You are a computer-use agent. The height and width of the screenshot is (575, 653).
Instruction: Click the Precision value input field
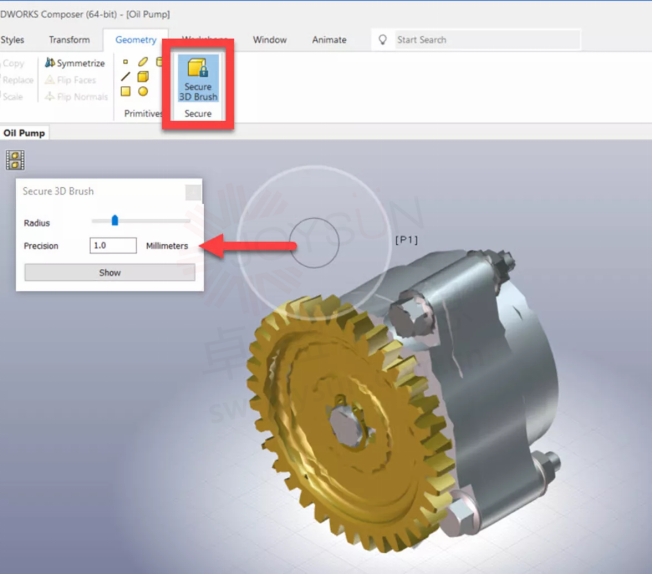112,246
